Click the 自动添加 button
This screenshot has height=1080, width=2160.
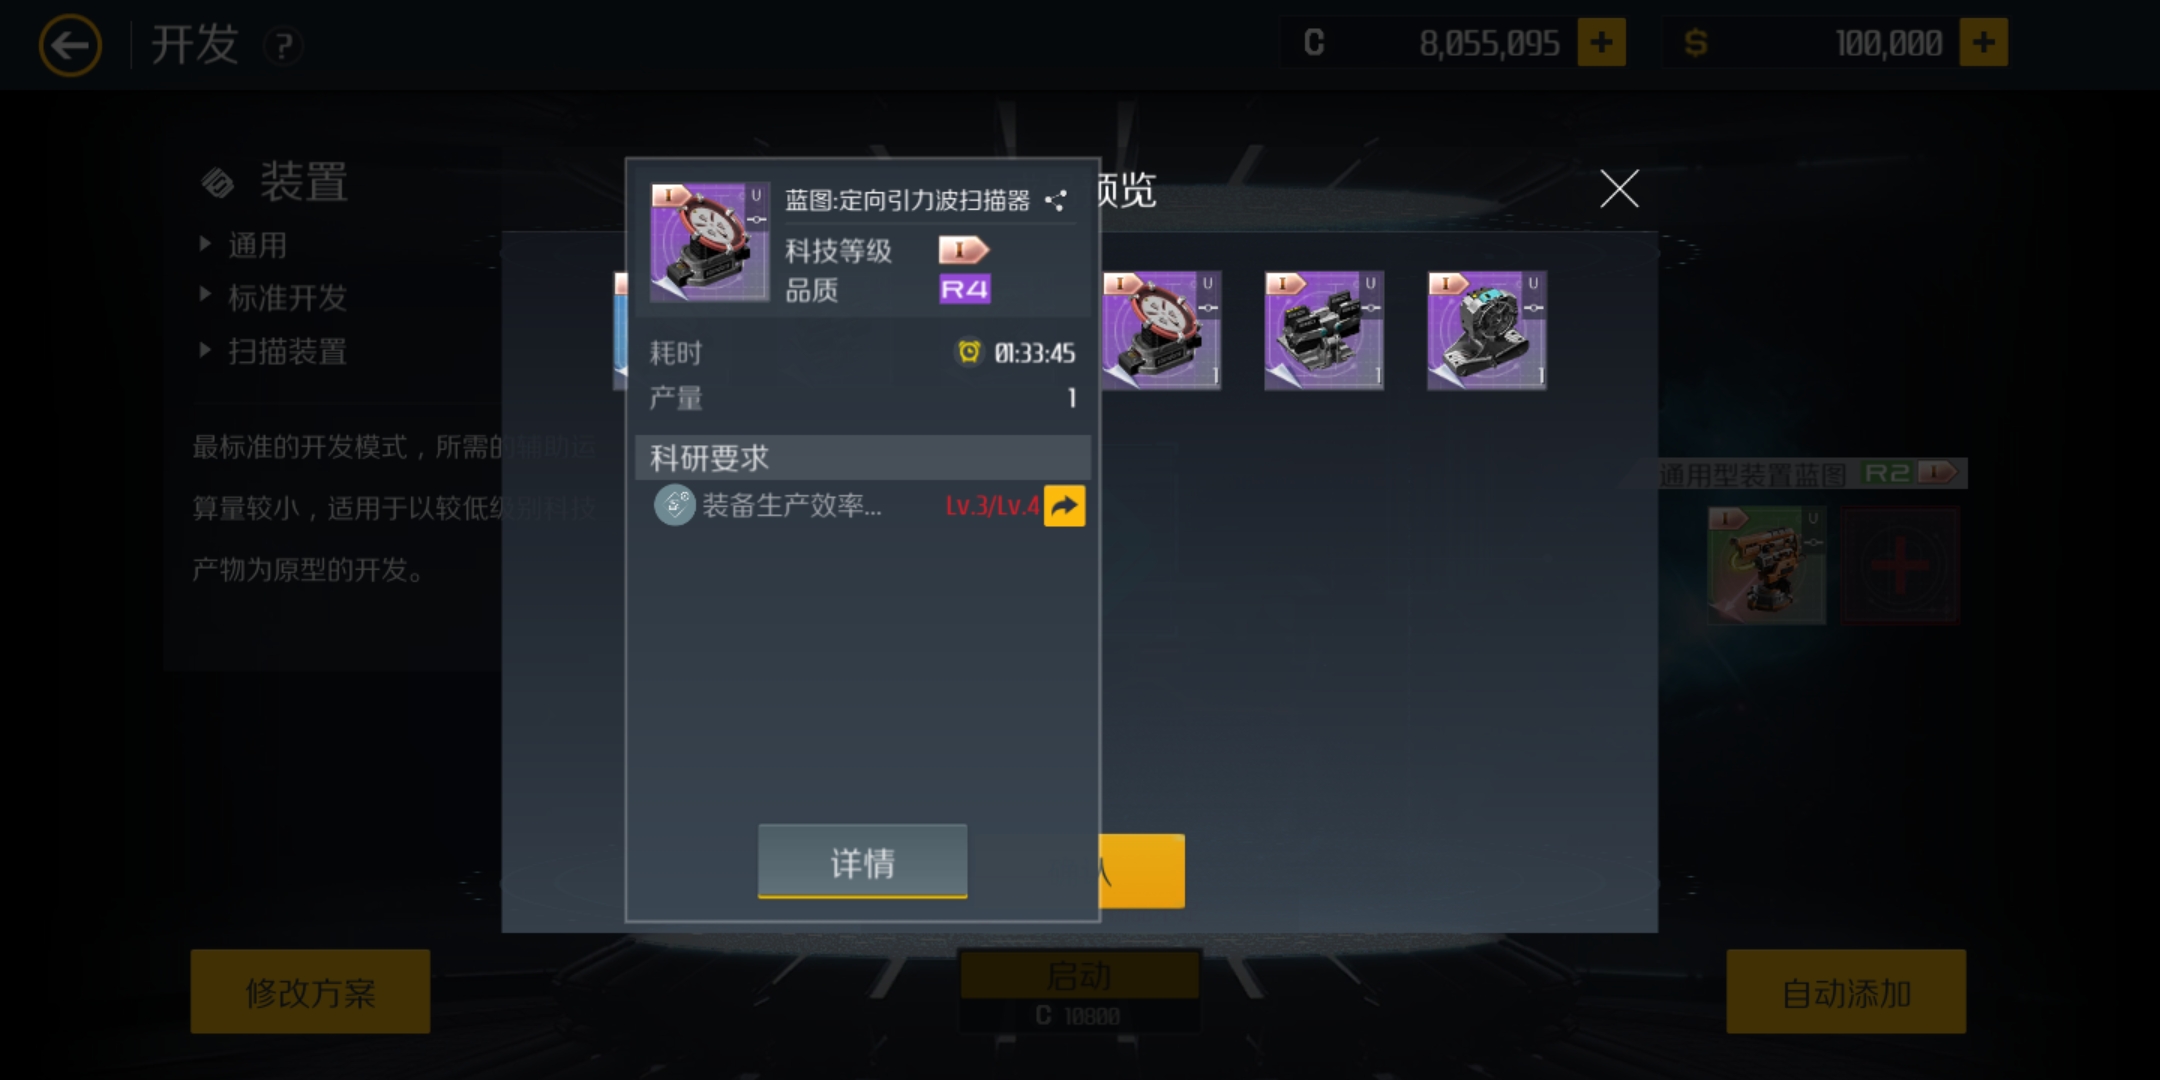[x=1846, y=991]
